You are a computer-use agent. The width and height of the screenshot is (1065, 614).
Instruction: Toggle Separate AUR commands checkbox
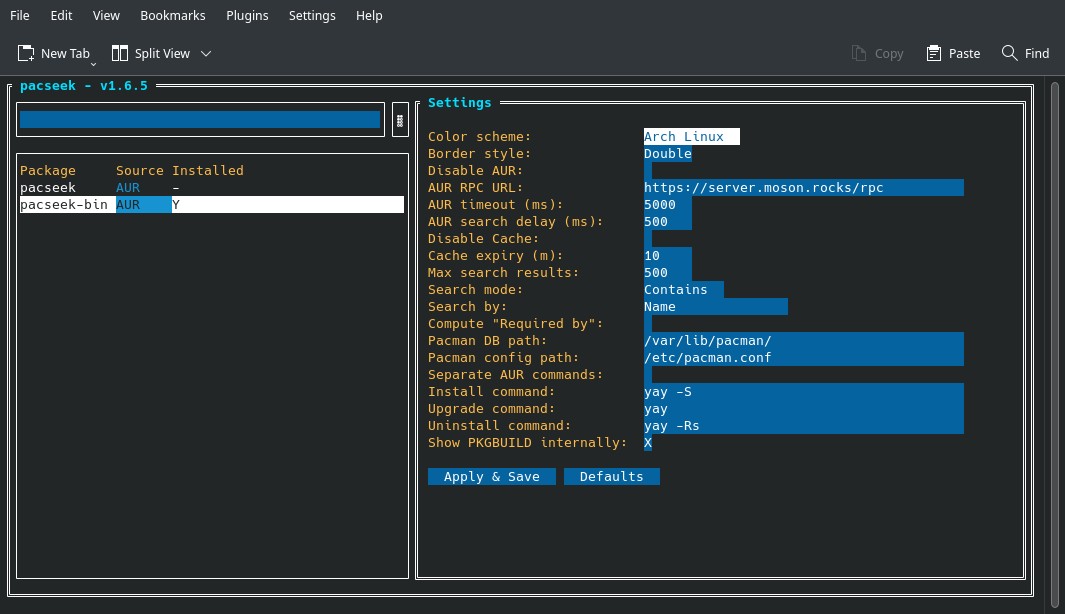[648, 374]
